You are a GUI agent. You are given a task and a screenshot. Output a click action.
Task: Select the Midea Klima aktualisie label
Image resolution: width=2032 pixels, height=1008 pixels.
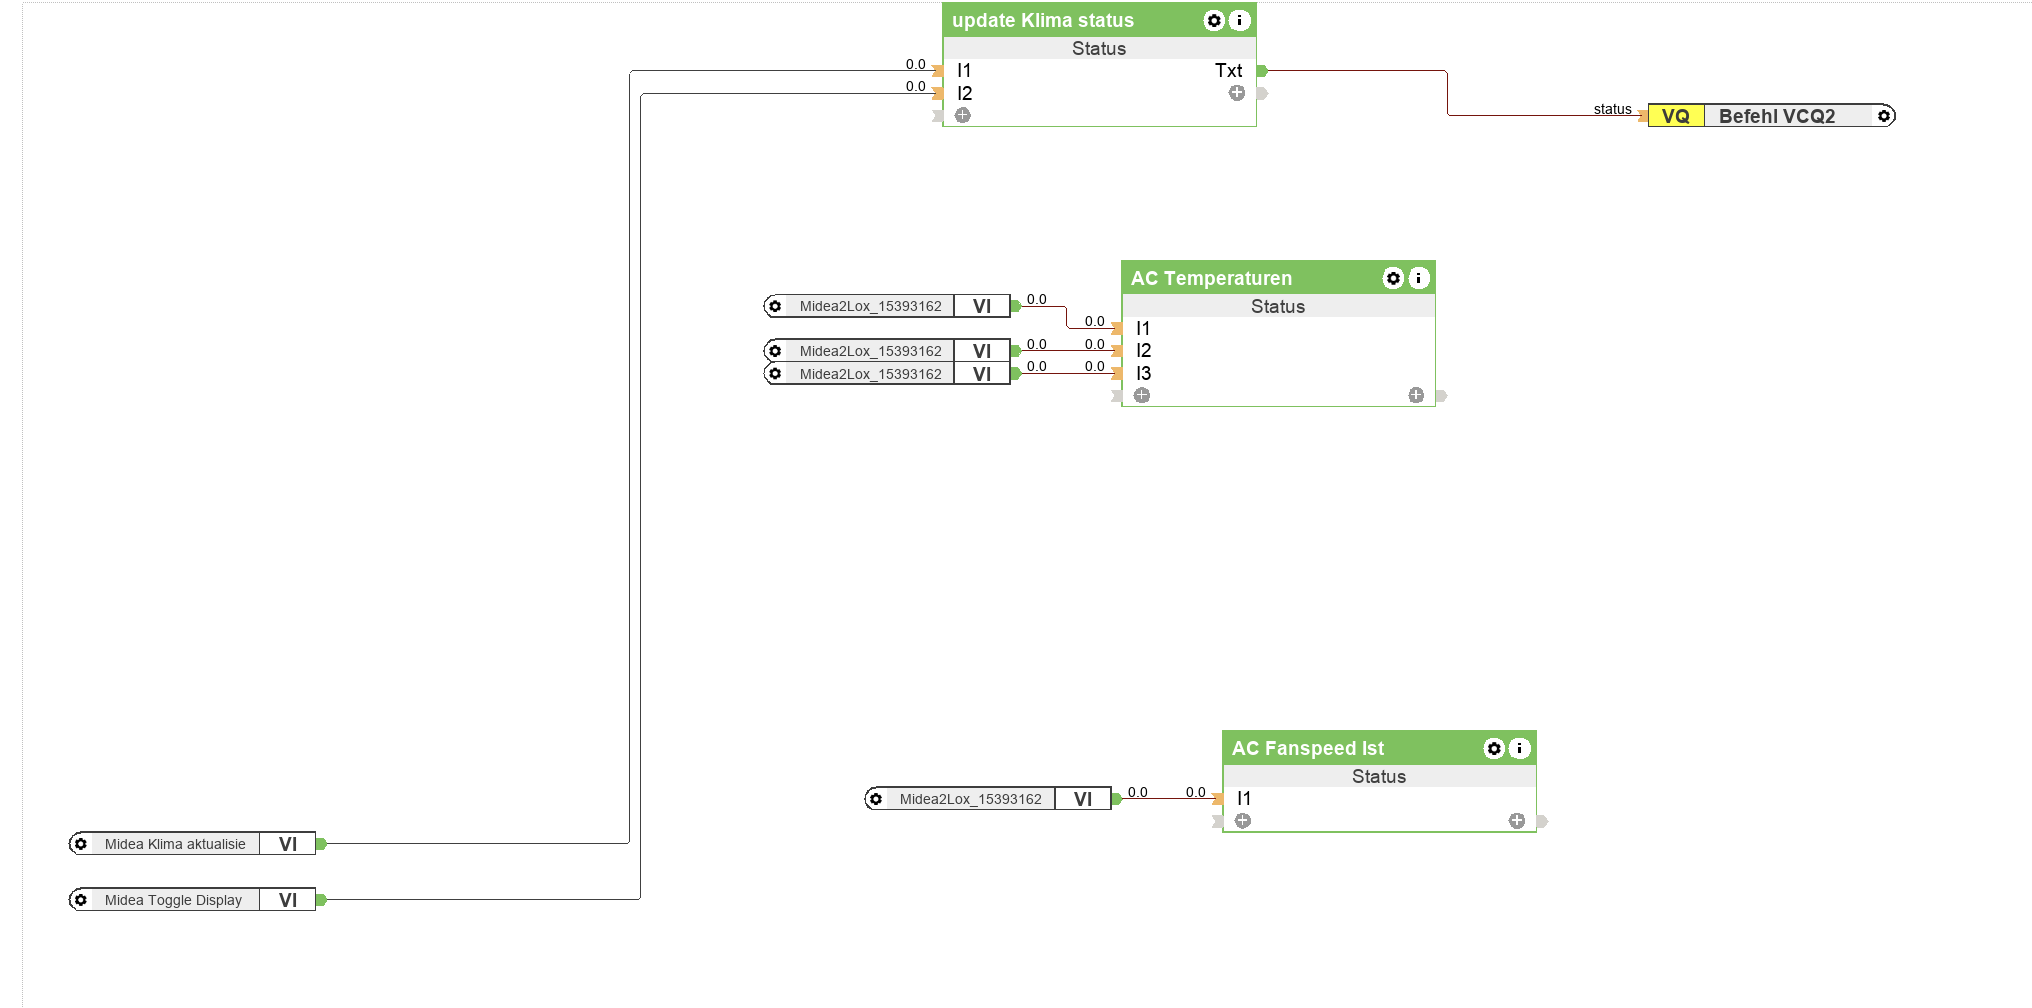pos(175,844)
